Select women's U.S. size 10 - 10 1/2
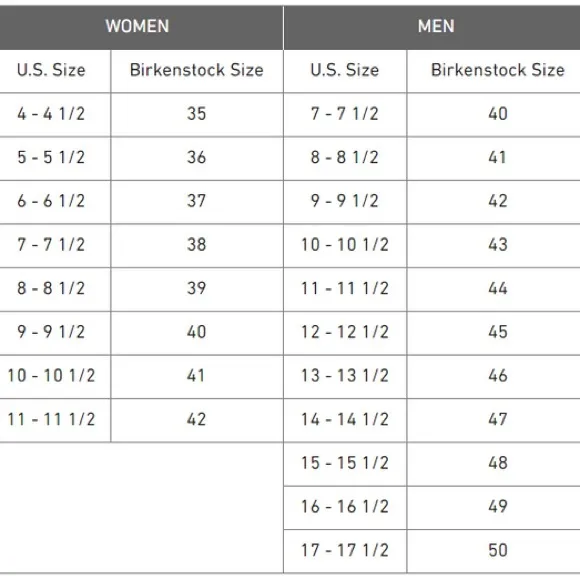 tap(55, 377)
